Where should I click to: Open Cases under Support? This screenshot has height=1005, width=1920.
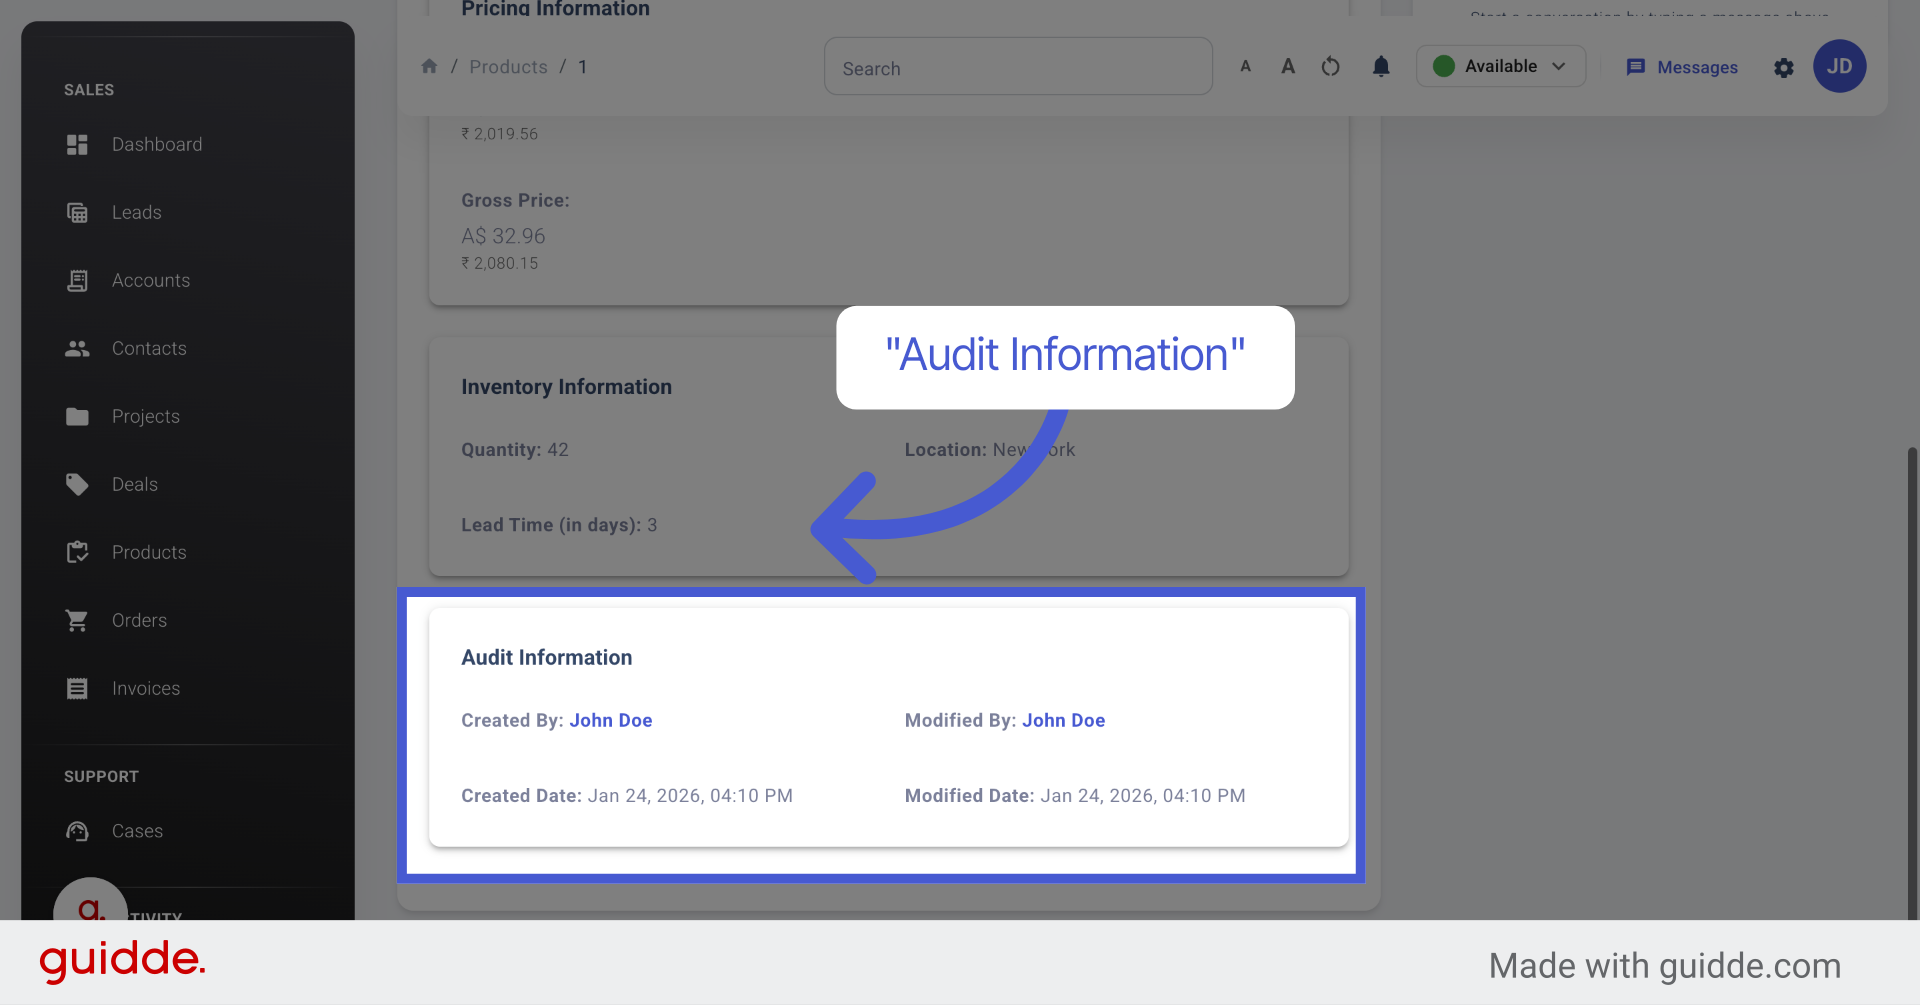(x=137, y=831)
